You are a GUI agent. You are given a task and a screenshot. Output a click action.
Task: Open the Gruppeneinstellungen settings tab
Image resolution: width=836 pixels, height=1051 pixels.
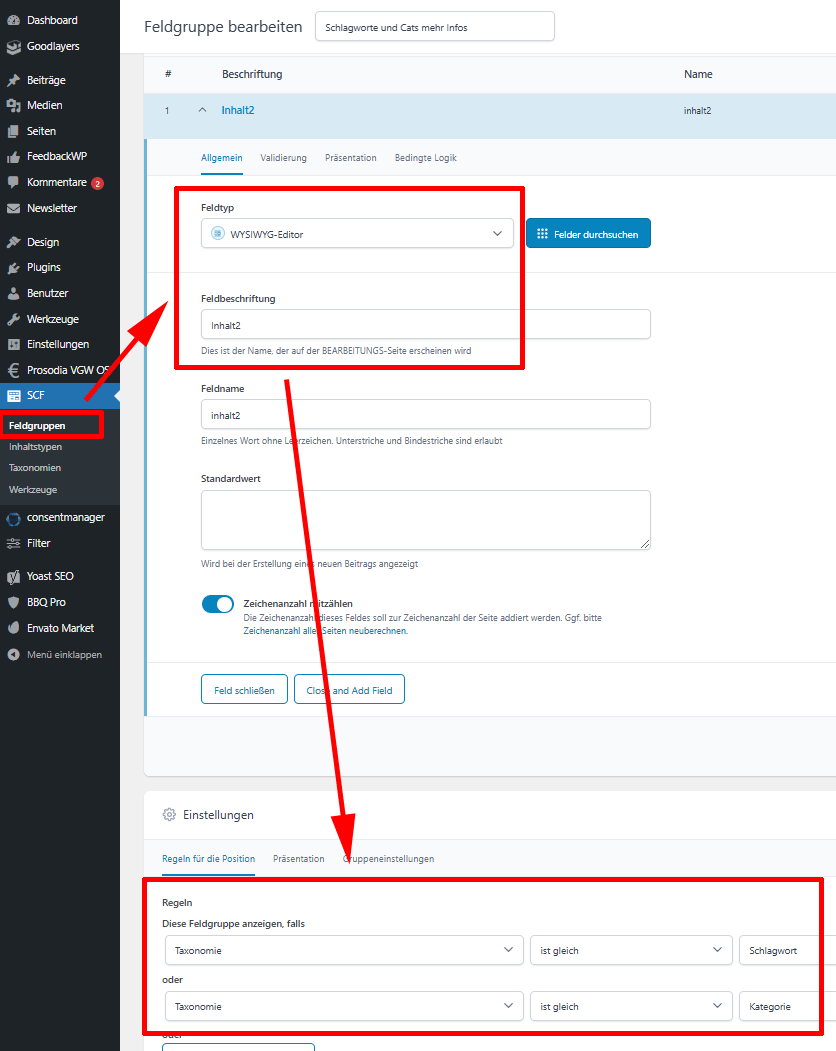390,859
